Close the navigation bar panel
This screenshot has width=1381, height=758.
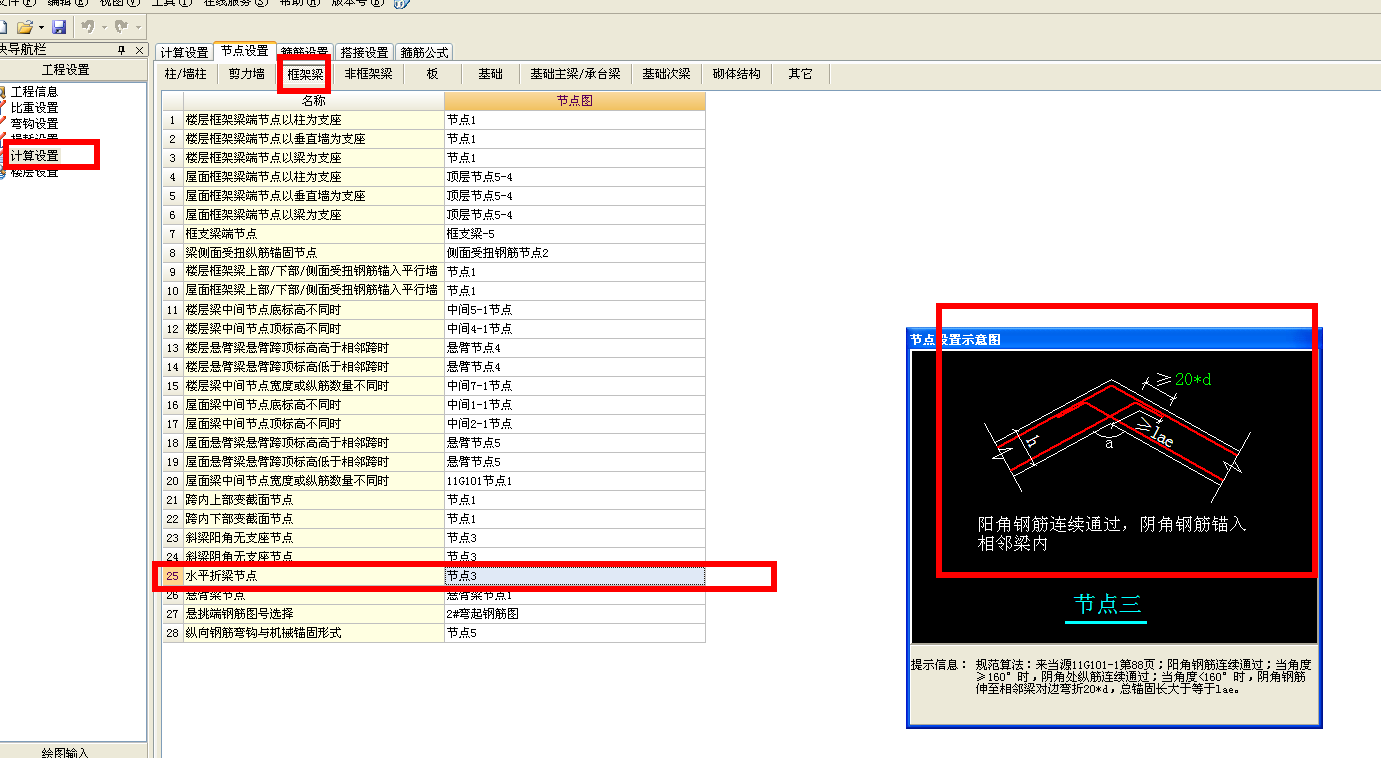click(138, 49)
